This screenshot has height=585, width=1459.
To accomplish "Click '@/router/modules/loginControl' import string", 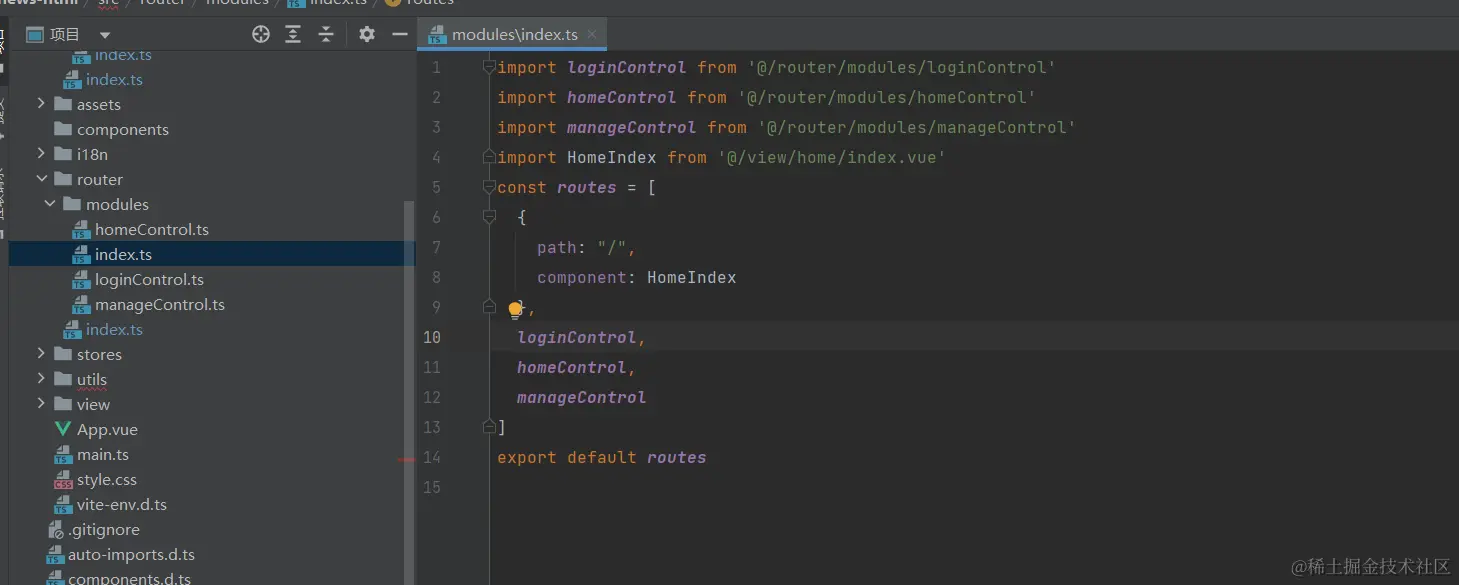I will (901, 67).
